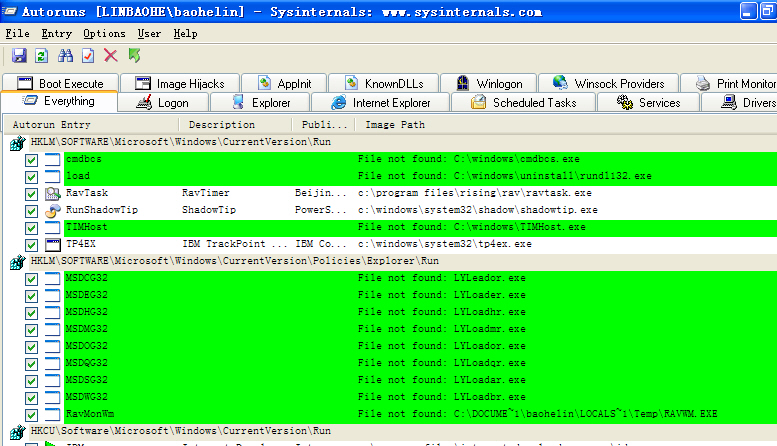Click the Properties checkmark sheet icon
777x446 pixels.
coord(88,56)
